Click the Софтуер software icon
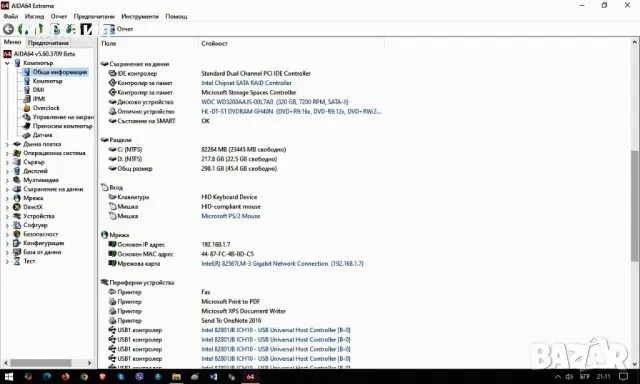The width and height of the screenshot is (640, 384). click(17, 225)
